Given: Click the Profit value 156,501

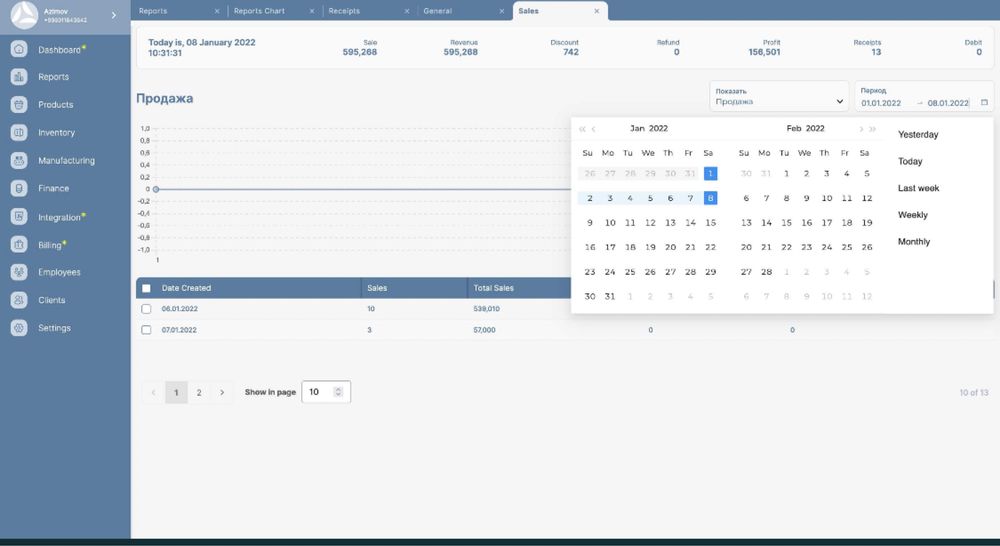Looking at the screenshot, I should (764, 52).
